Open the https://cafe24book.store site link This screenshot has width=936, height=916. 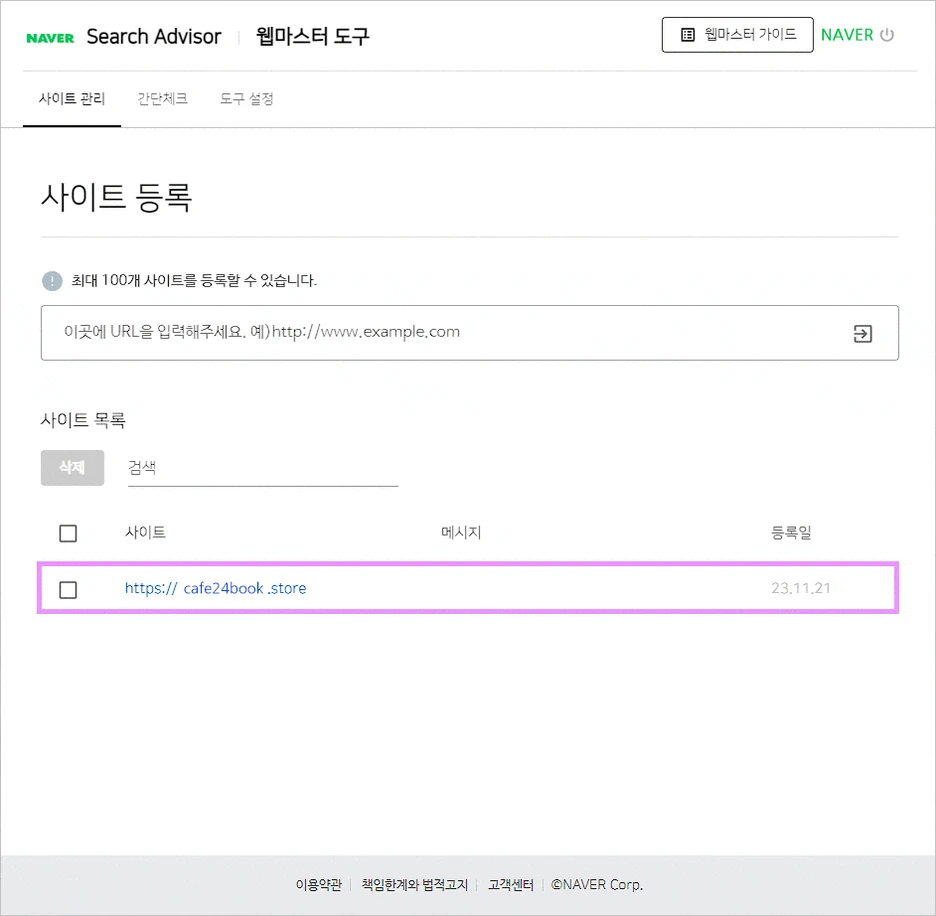point(215,588)
